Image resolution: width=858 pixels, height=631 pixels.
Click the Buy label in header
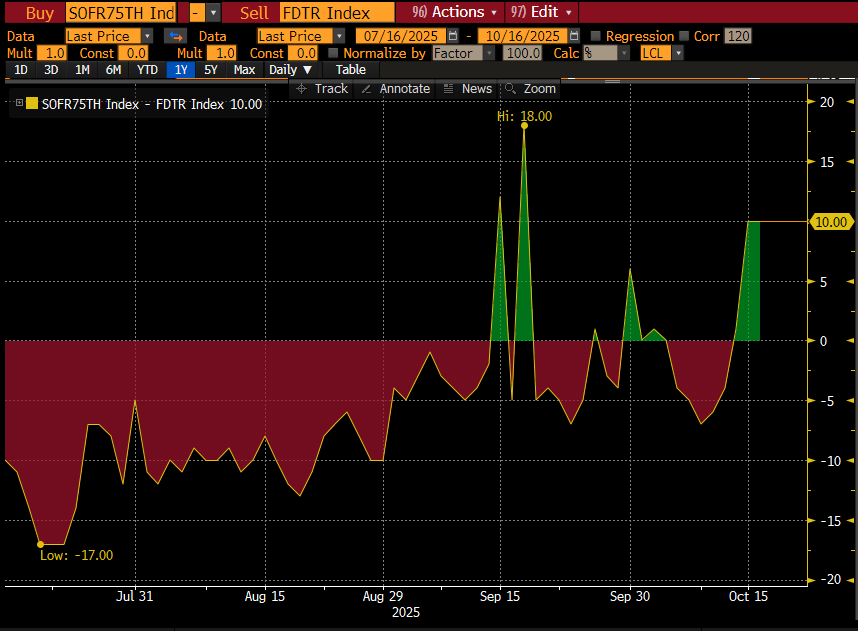click(x=39, y=13)
